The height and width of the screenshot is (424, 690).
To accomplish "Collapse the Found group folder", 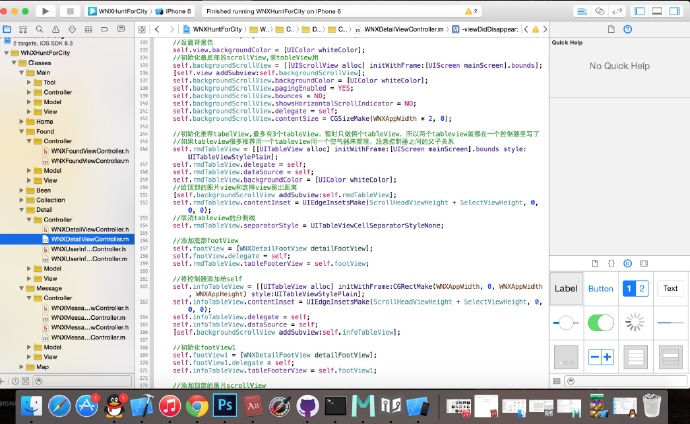I will point(19,131).
